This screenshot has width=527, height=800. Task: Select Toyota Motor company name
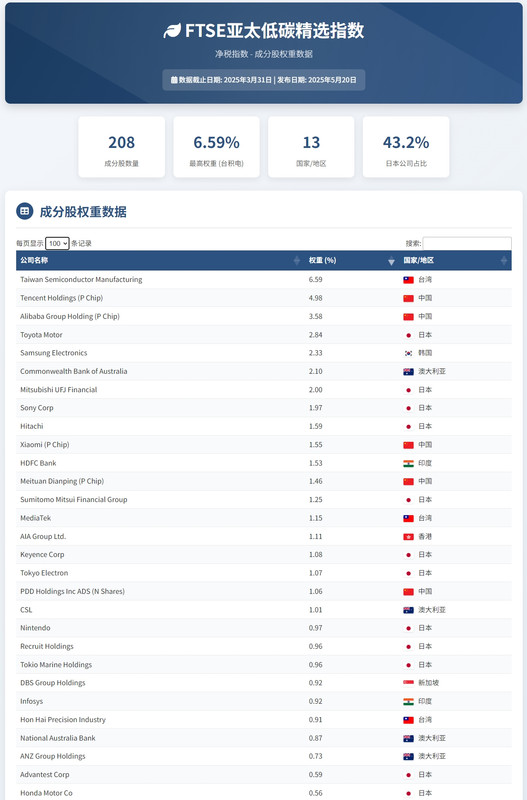point(41,335)
